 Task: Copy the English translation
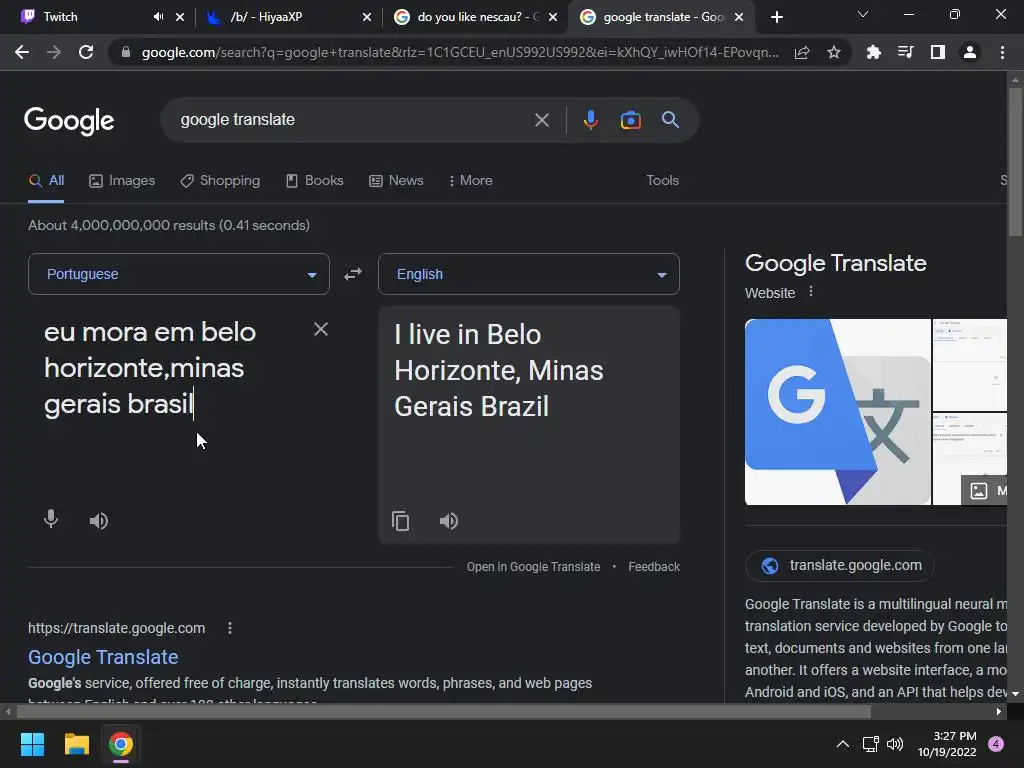[400, 520]
